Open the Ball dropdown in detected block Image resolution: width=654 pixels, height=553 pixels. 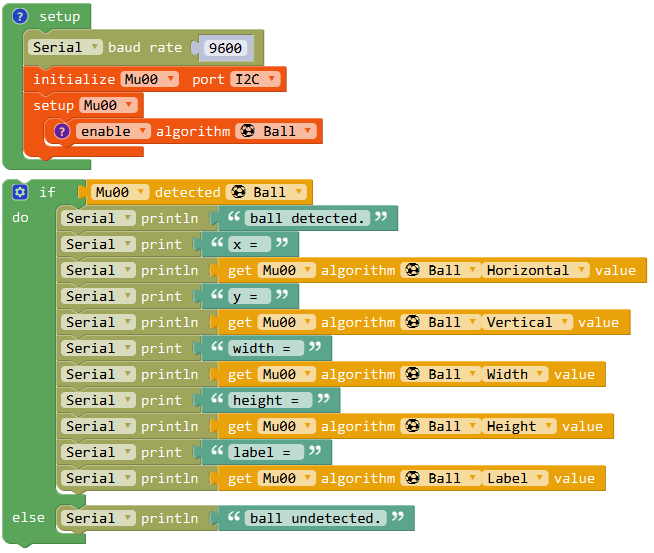tap(266, 192)
